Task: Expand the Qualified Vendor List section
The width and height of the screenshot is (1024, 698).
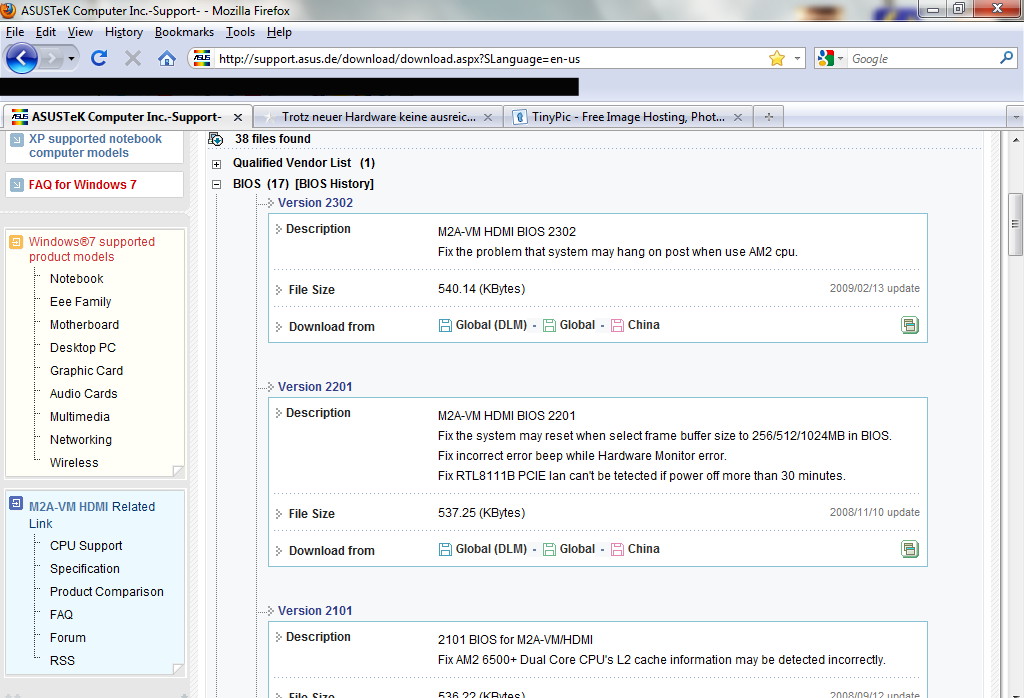Action: click(x=216, y=164)
